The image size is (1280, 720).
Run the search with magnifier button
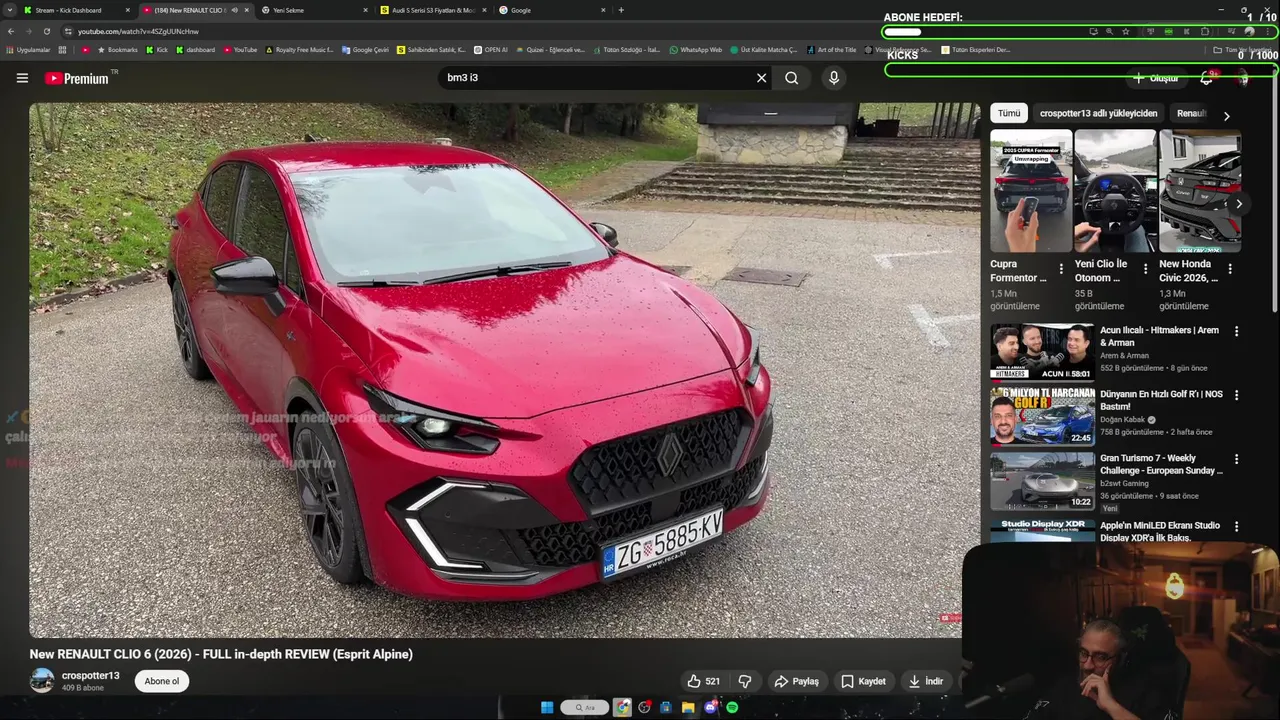coord(791,78)
